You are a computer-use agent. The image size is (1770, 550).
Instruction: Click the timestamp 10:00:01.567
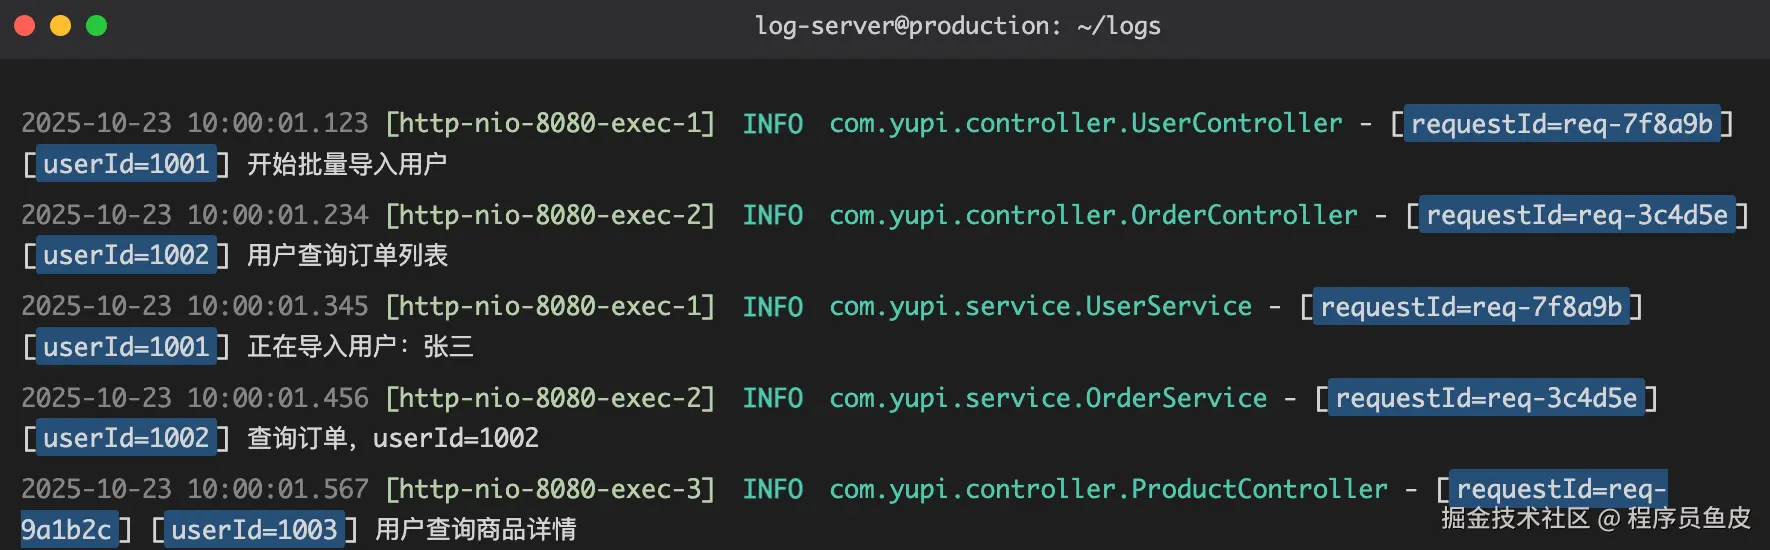click(277, 489)
